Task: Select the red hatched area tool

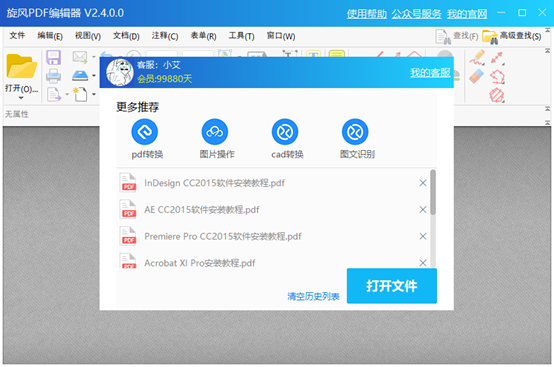Action: pos(497,95)
